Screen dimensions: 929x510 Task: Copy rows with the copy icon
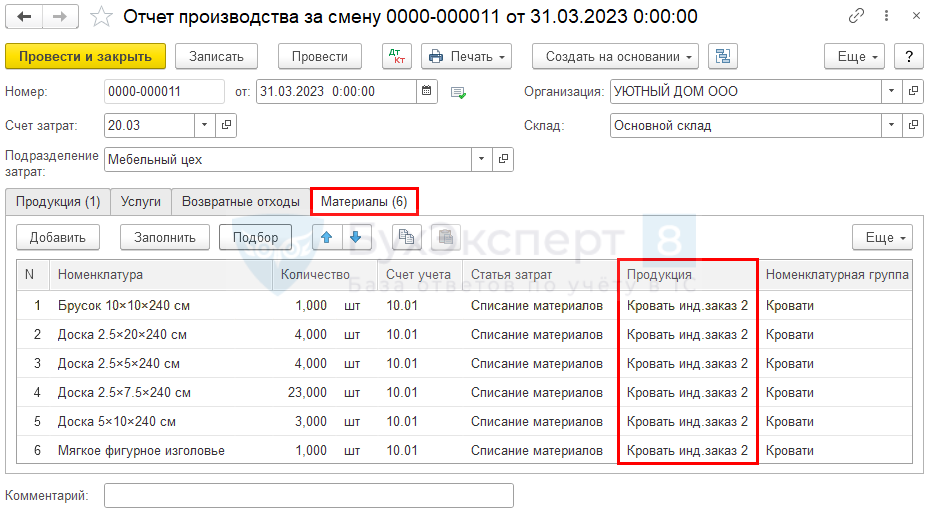406,238
